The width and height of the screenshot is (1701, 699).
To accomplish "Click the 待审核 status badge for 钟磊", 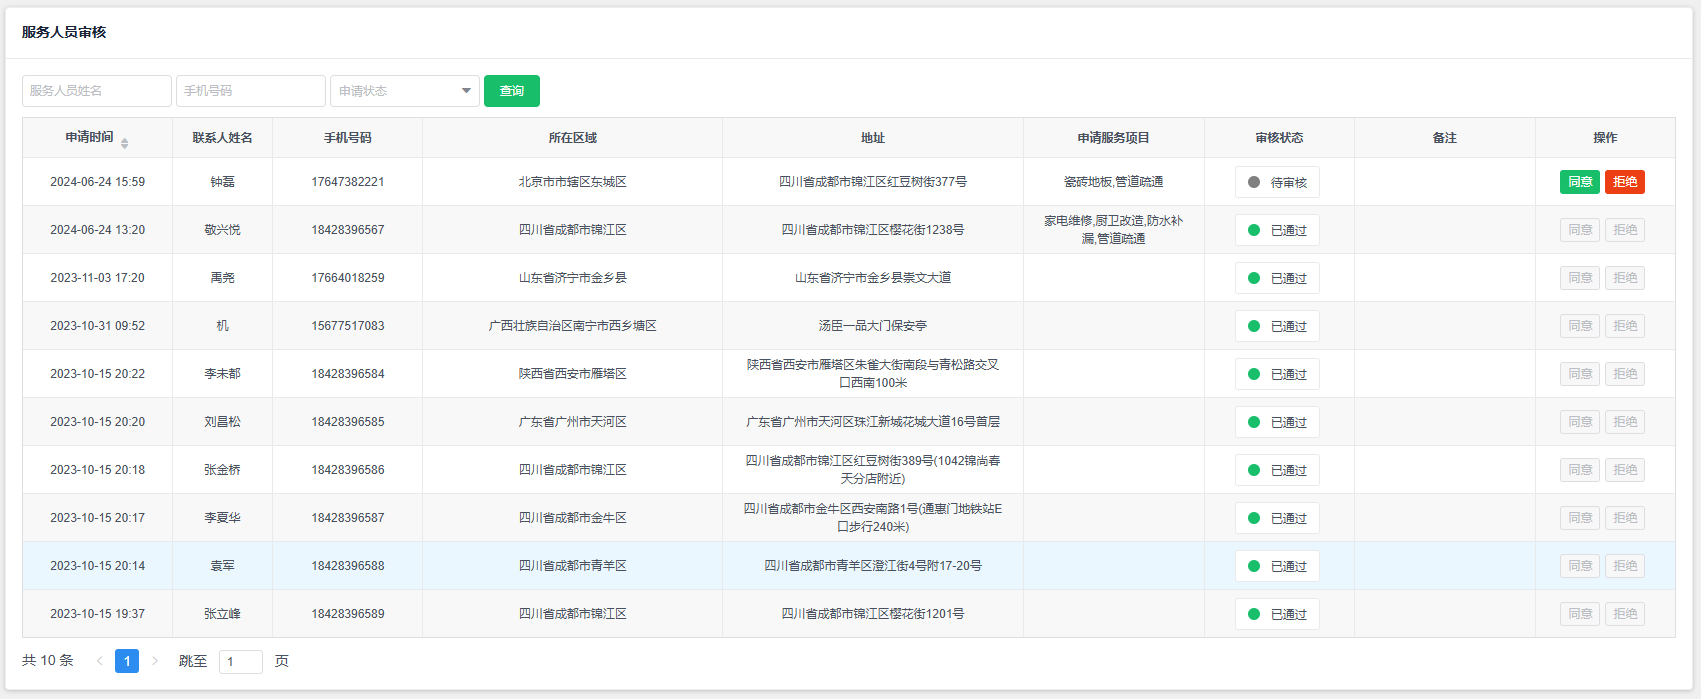I will (x=1277, y=182).
